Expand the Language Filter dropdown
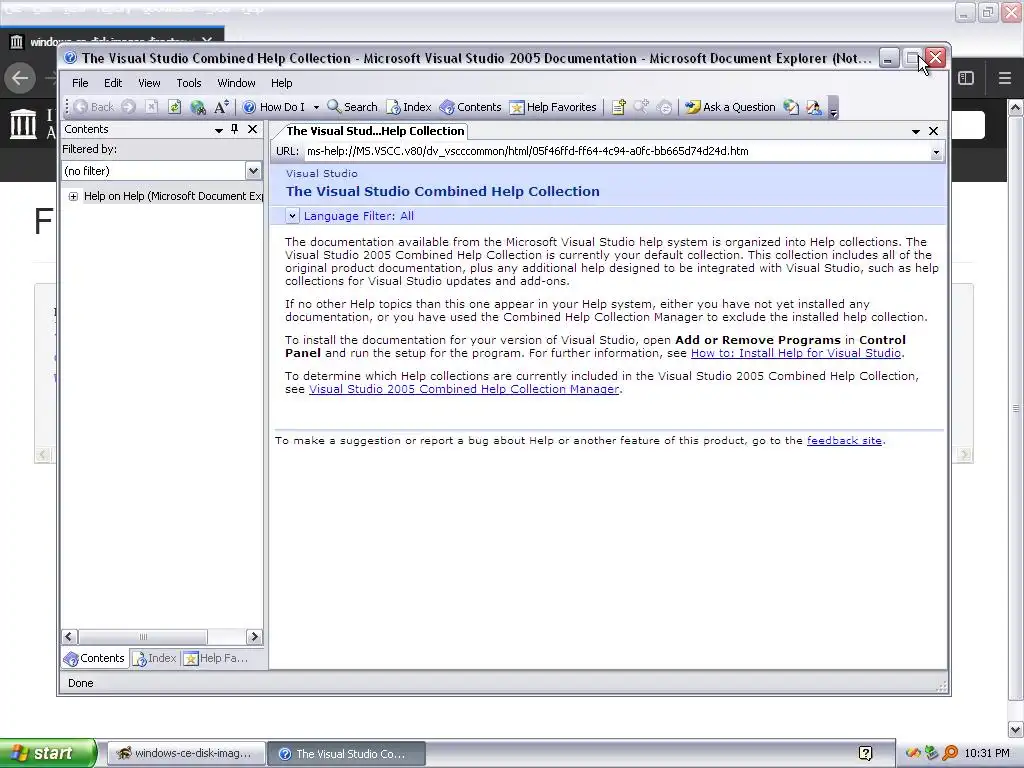 pyautogui.click(x=292, y=216)
